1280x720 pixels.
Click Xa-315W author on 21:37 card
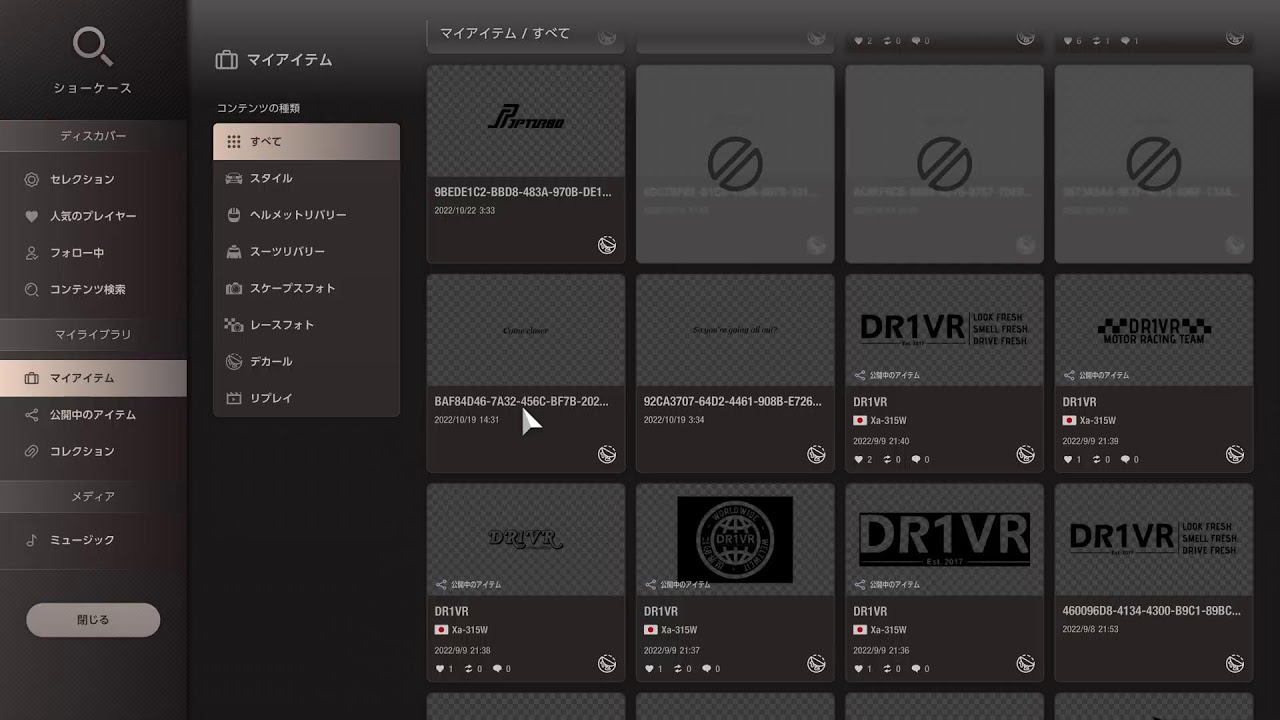pyautogui.click(x=670, y=630)
